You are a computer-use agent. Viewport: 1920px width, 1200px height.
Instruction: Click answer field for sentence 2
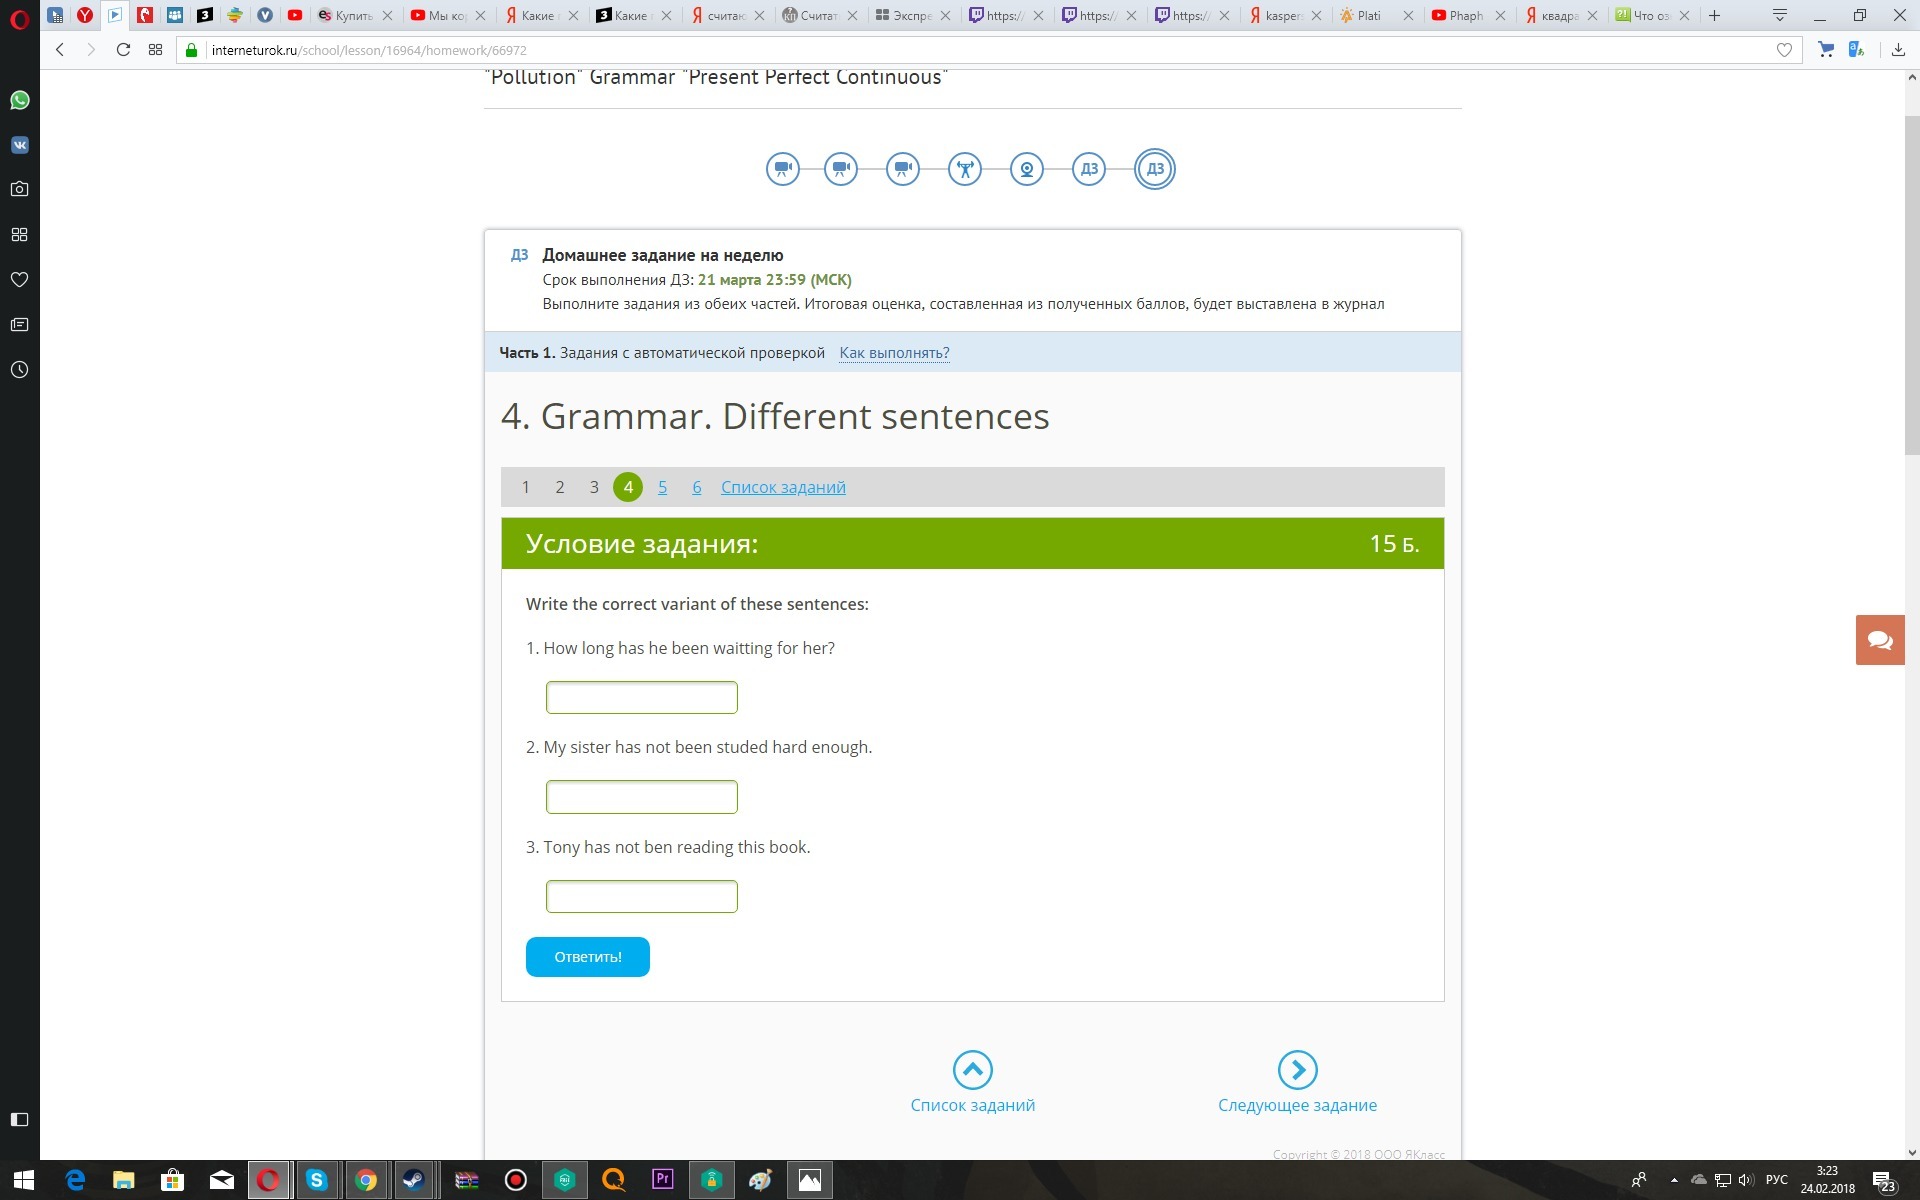(x=641, y=797)
